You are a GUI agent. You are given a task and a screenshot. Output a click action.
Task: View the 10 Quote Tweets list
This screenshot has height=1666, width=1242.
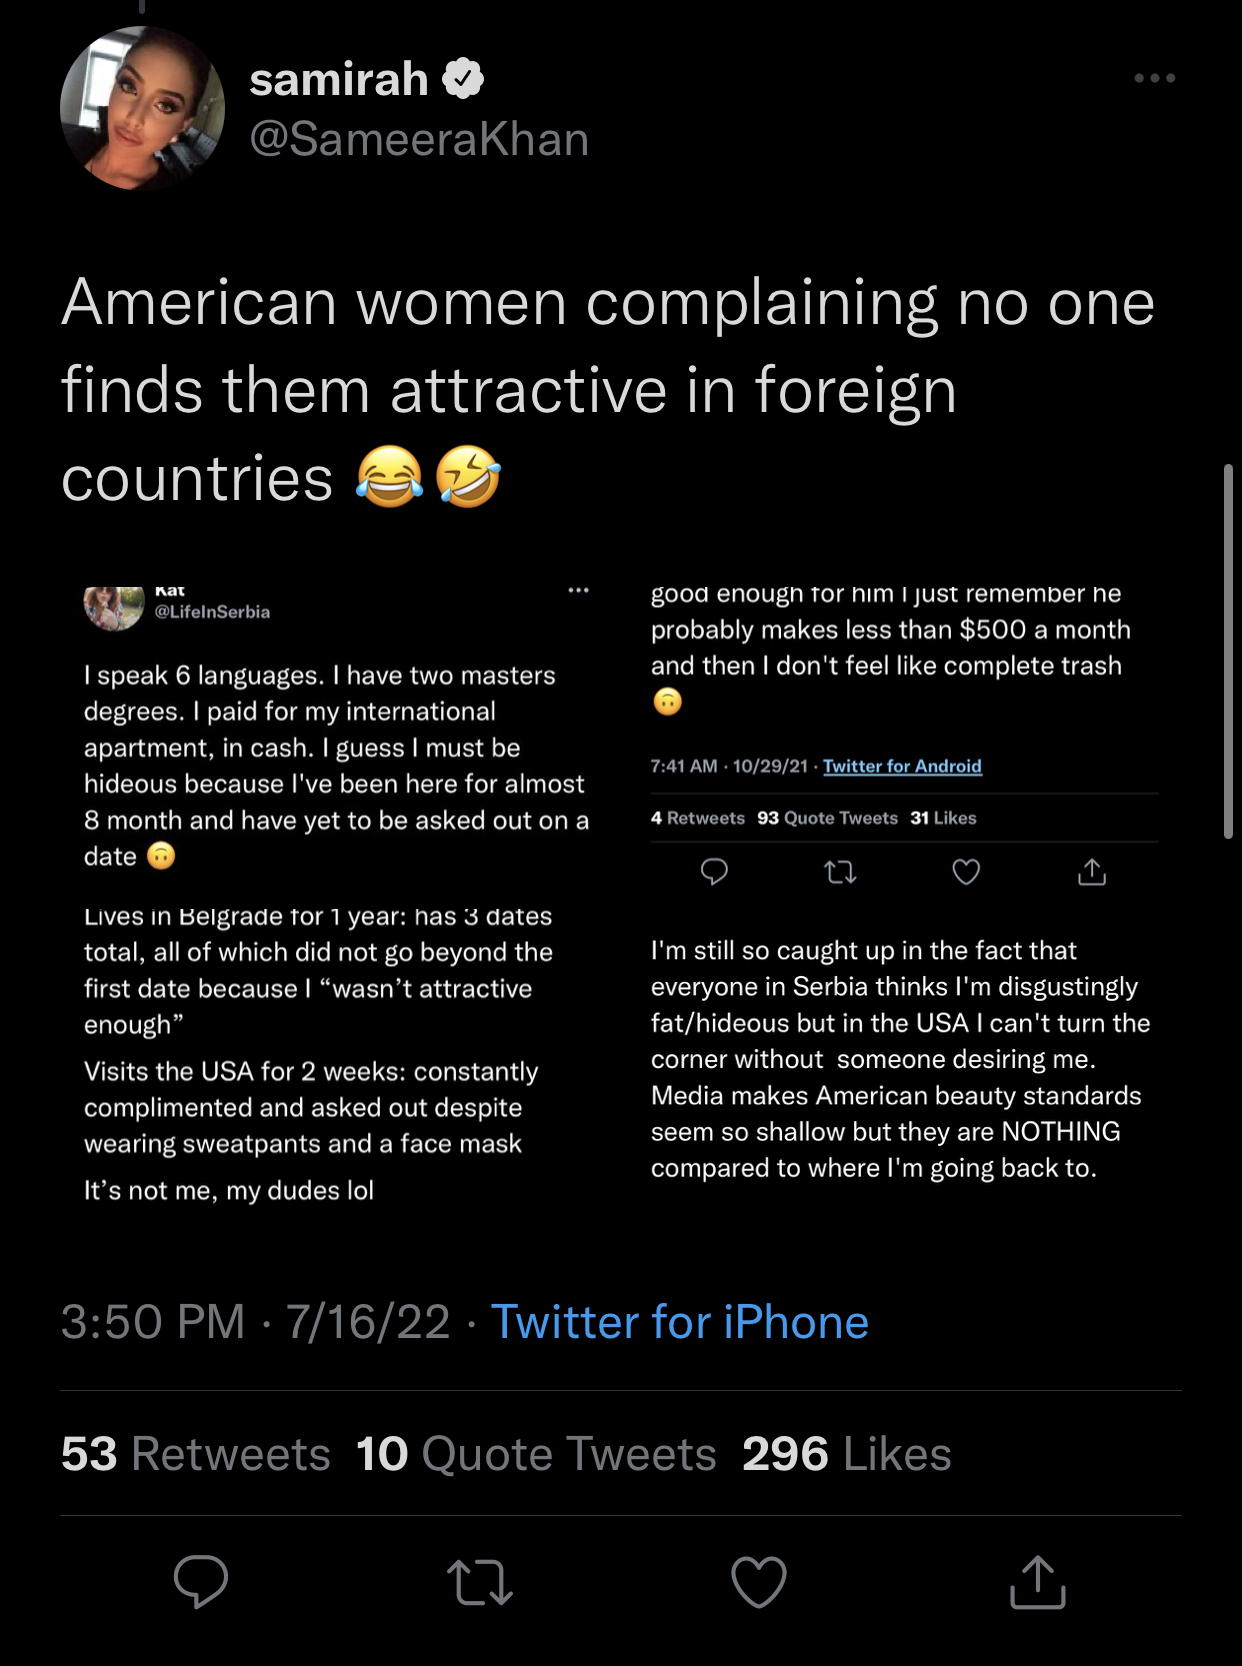pos(536,1454)
